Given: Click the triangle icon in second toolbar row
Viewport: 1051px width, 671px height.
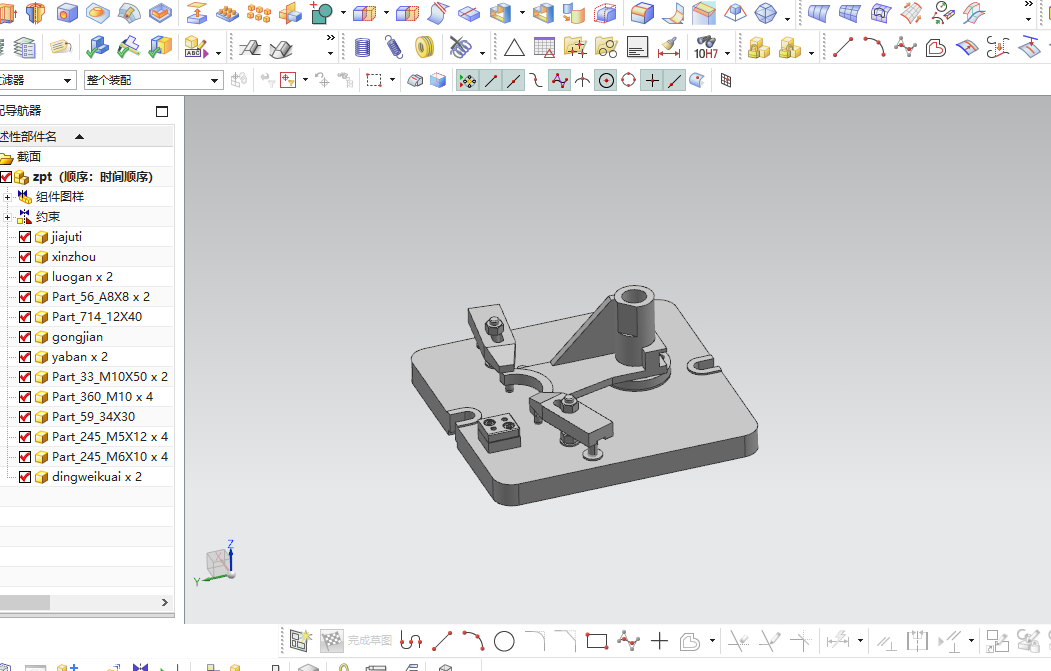Looking at the screenshot, I should pos(513,48).
